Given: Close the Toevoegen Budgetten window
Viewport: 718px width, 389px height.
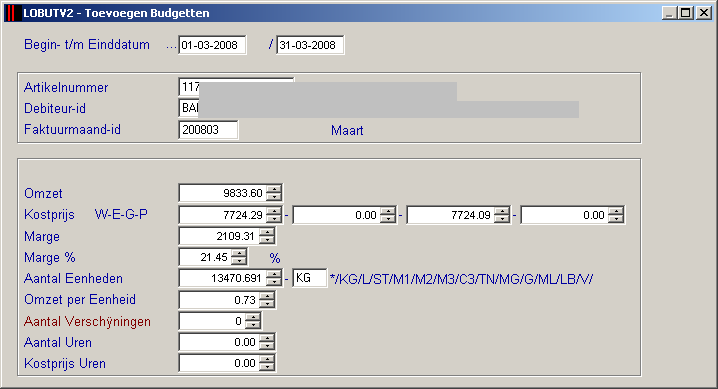Looking at the screenshot, I should click(704, 13).
